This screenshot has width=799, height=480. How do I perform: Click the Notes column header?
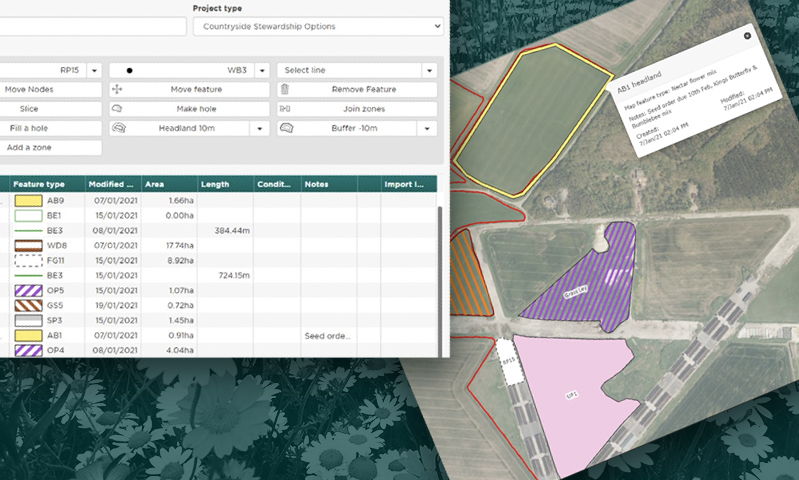pos(329,184)
